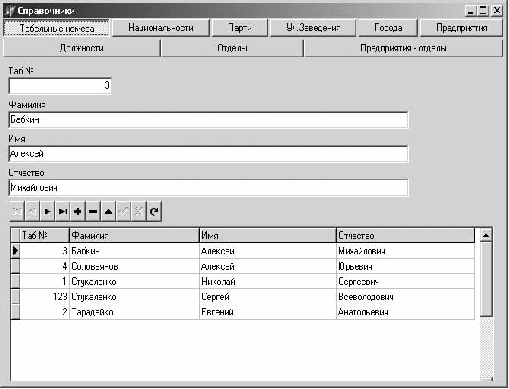509x389 pixels.
Task: Insert new record with plus button
Action: coord(78,211)
